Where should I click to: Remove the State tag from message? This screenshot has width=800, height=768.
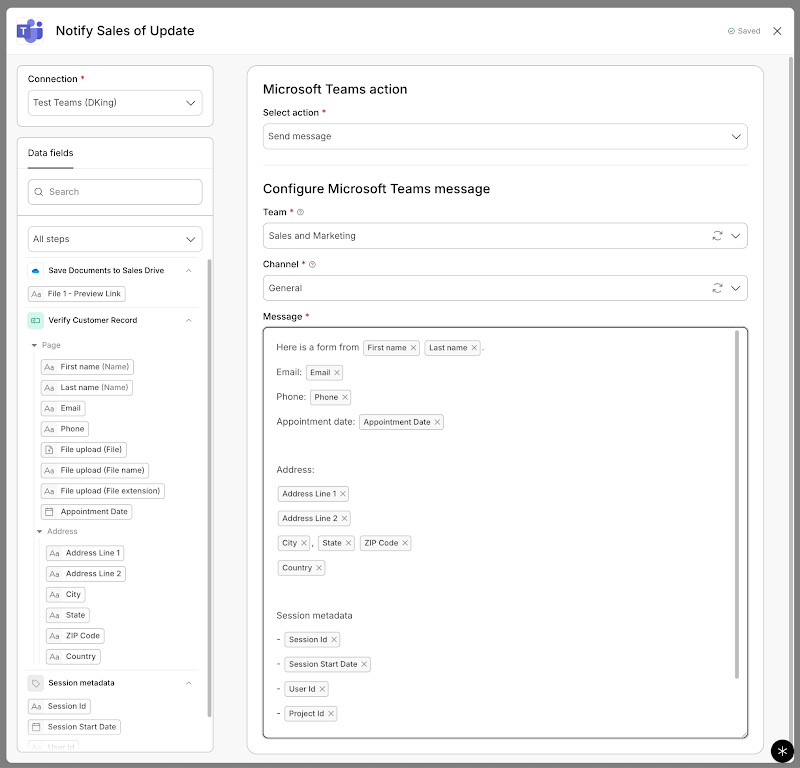tap(348, 543)
